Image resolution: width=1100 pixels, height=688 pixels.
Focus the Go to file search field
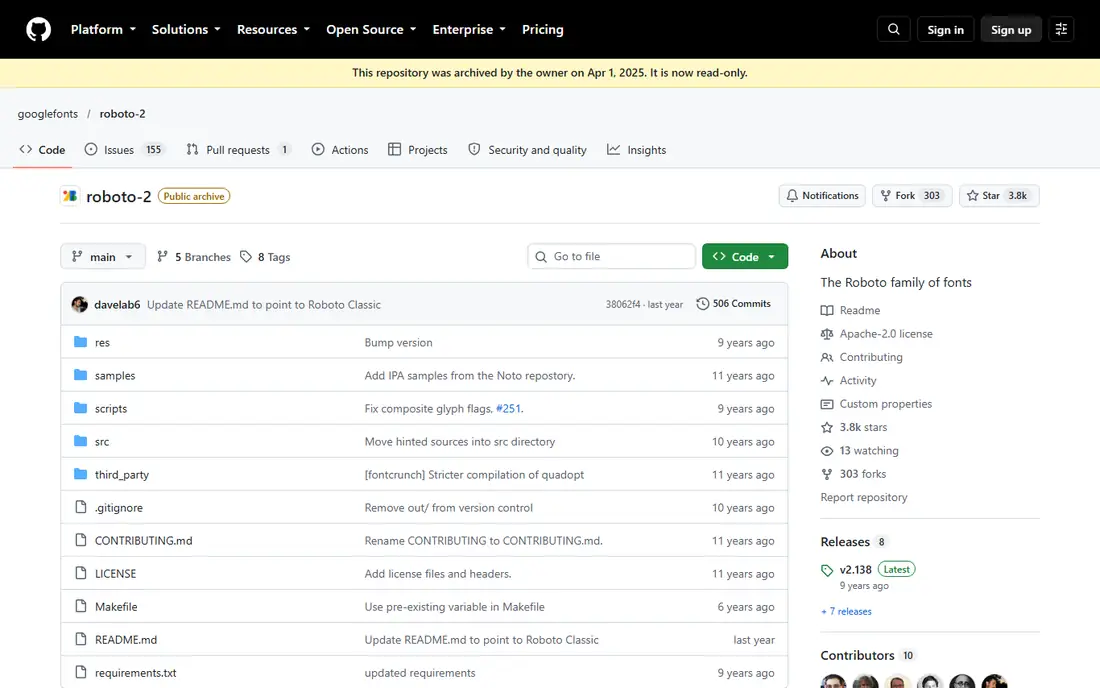pos(611,257)
